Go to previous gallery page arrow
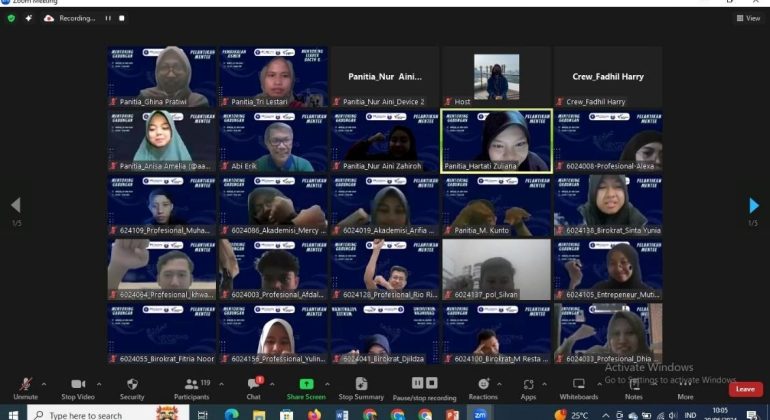The image size is (770, 420). 16,205
